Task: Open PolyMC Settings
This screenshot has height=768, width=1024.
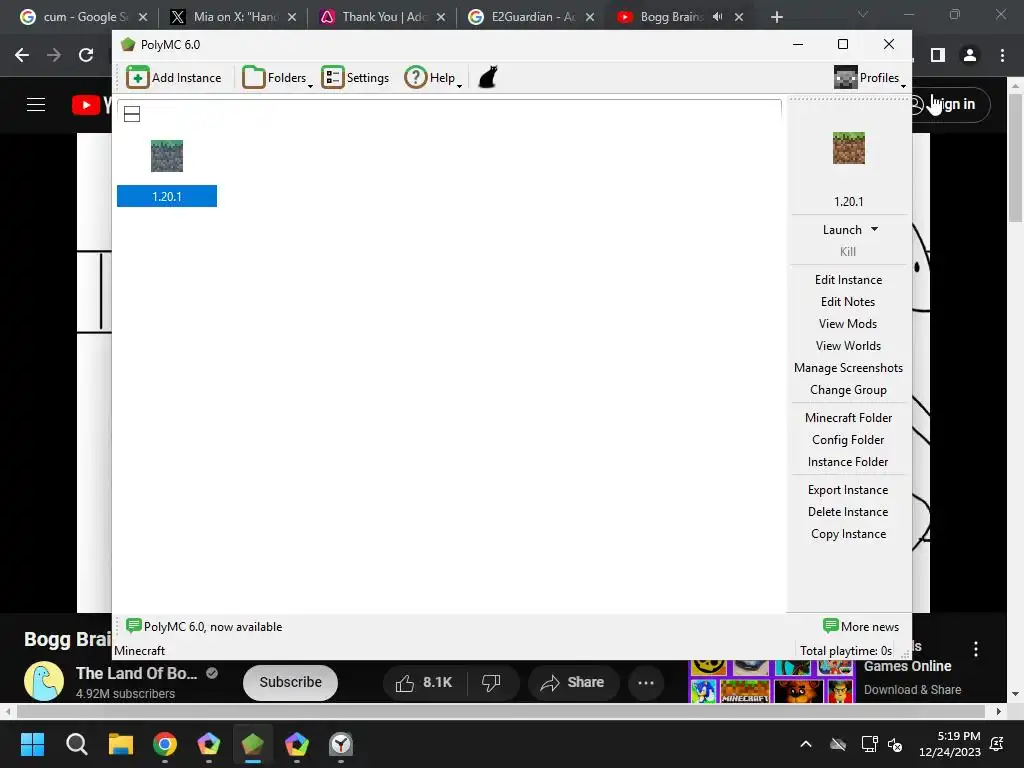Action: coord(355,78)
